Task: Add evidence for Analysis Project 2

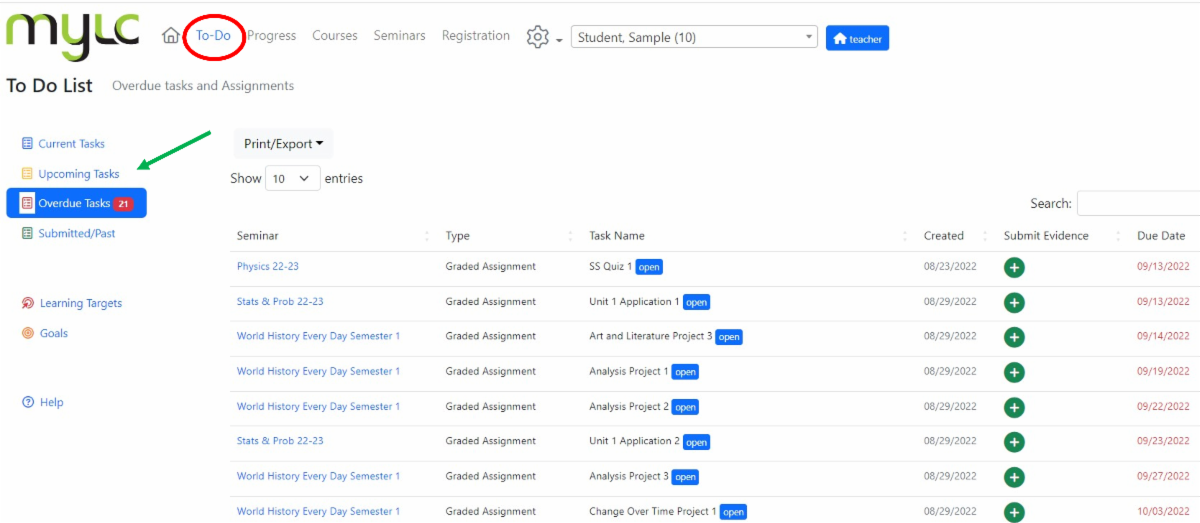Action: (x=1014, y=407)
